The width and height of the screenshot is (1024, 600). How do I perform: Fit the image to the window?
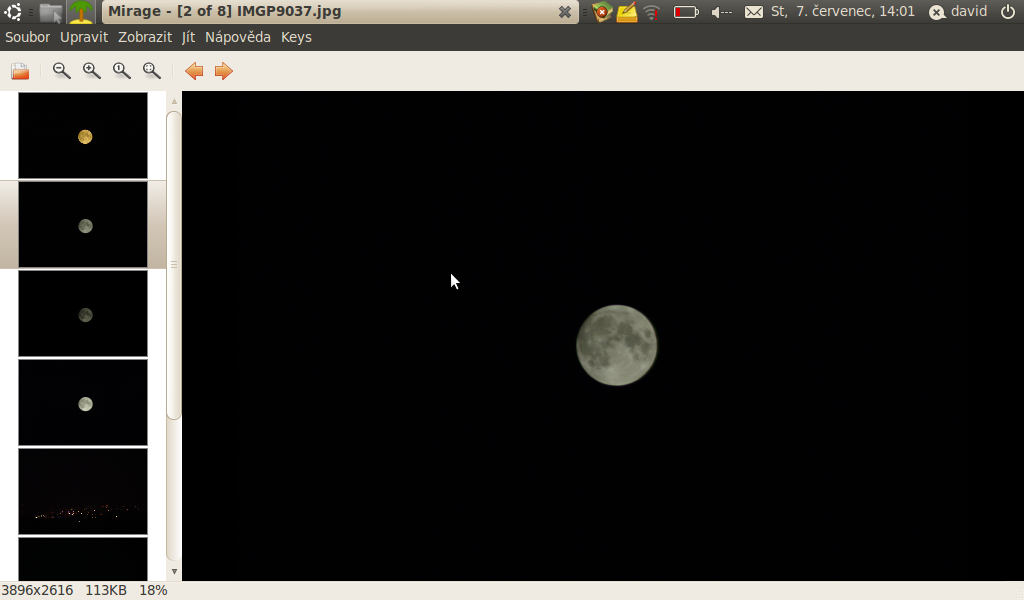(x=152, y=71)
